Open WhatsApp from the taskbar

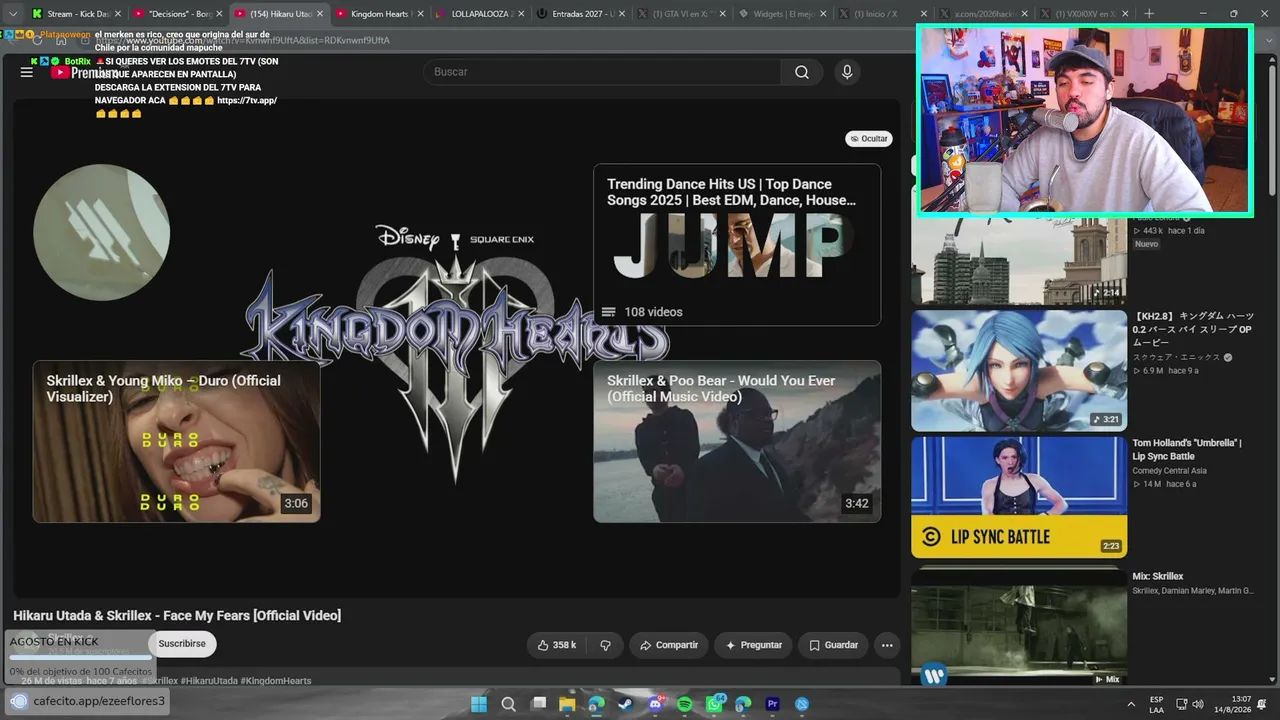coord(714,704)
